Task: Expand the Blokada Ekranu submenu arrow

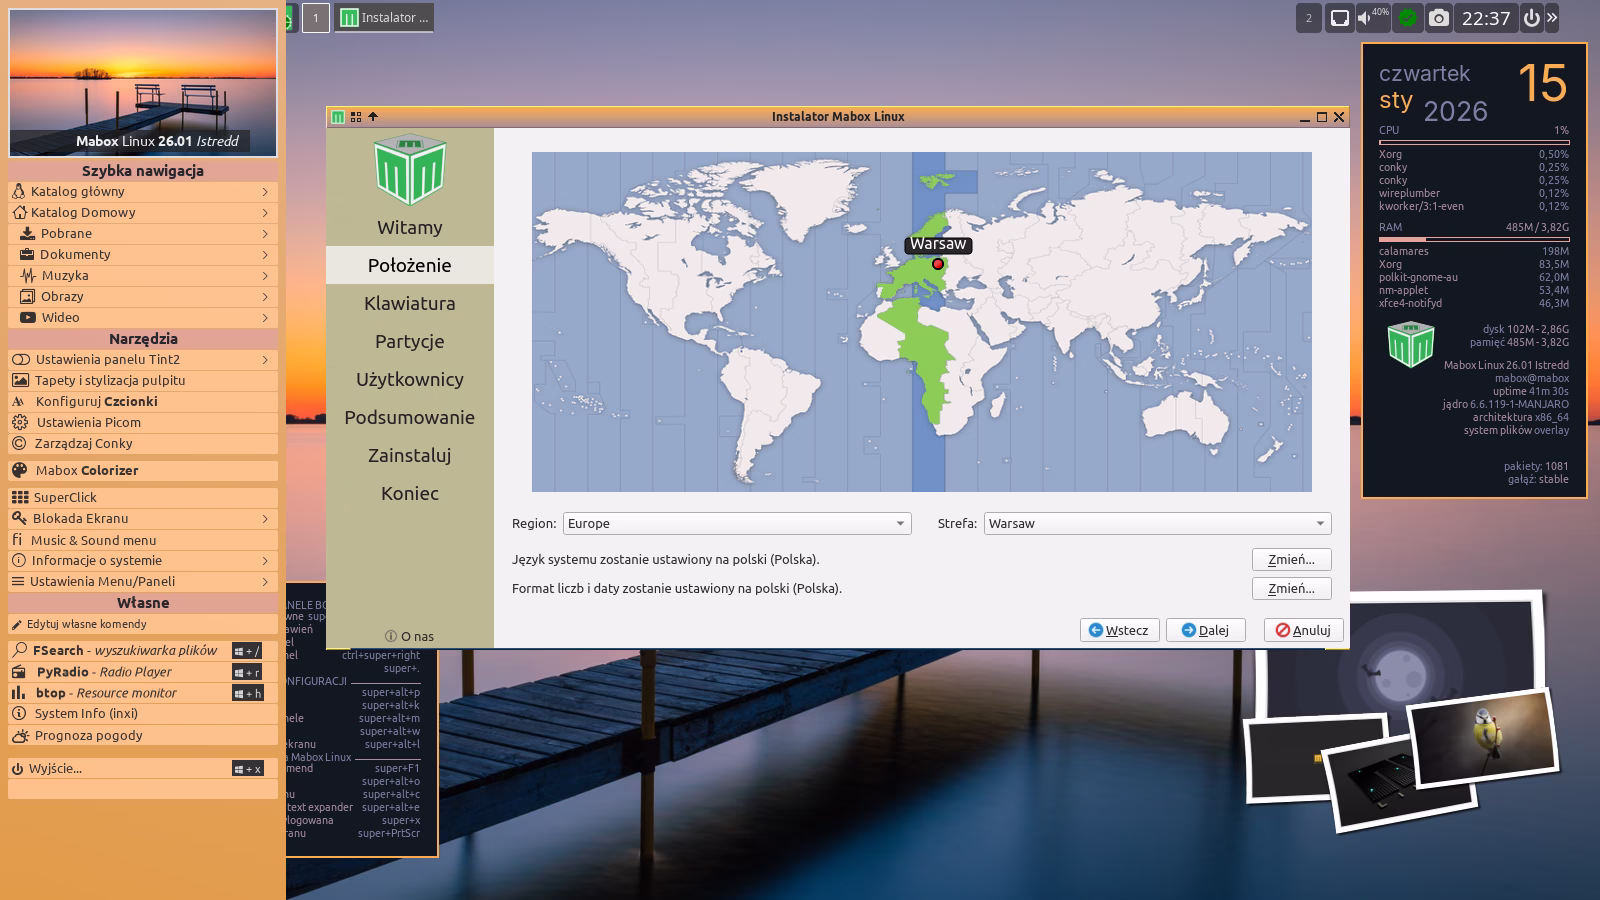Action: tap(265, 518)
